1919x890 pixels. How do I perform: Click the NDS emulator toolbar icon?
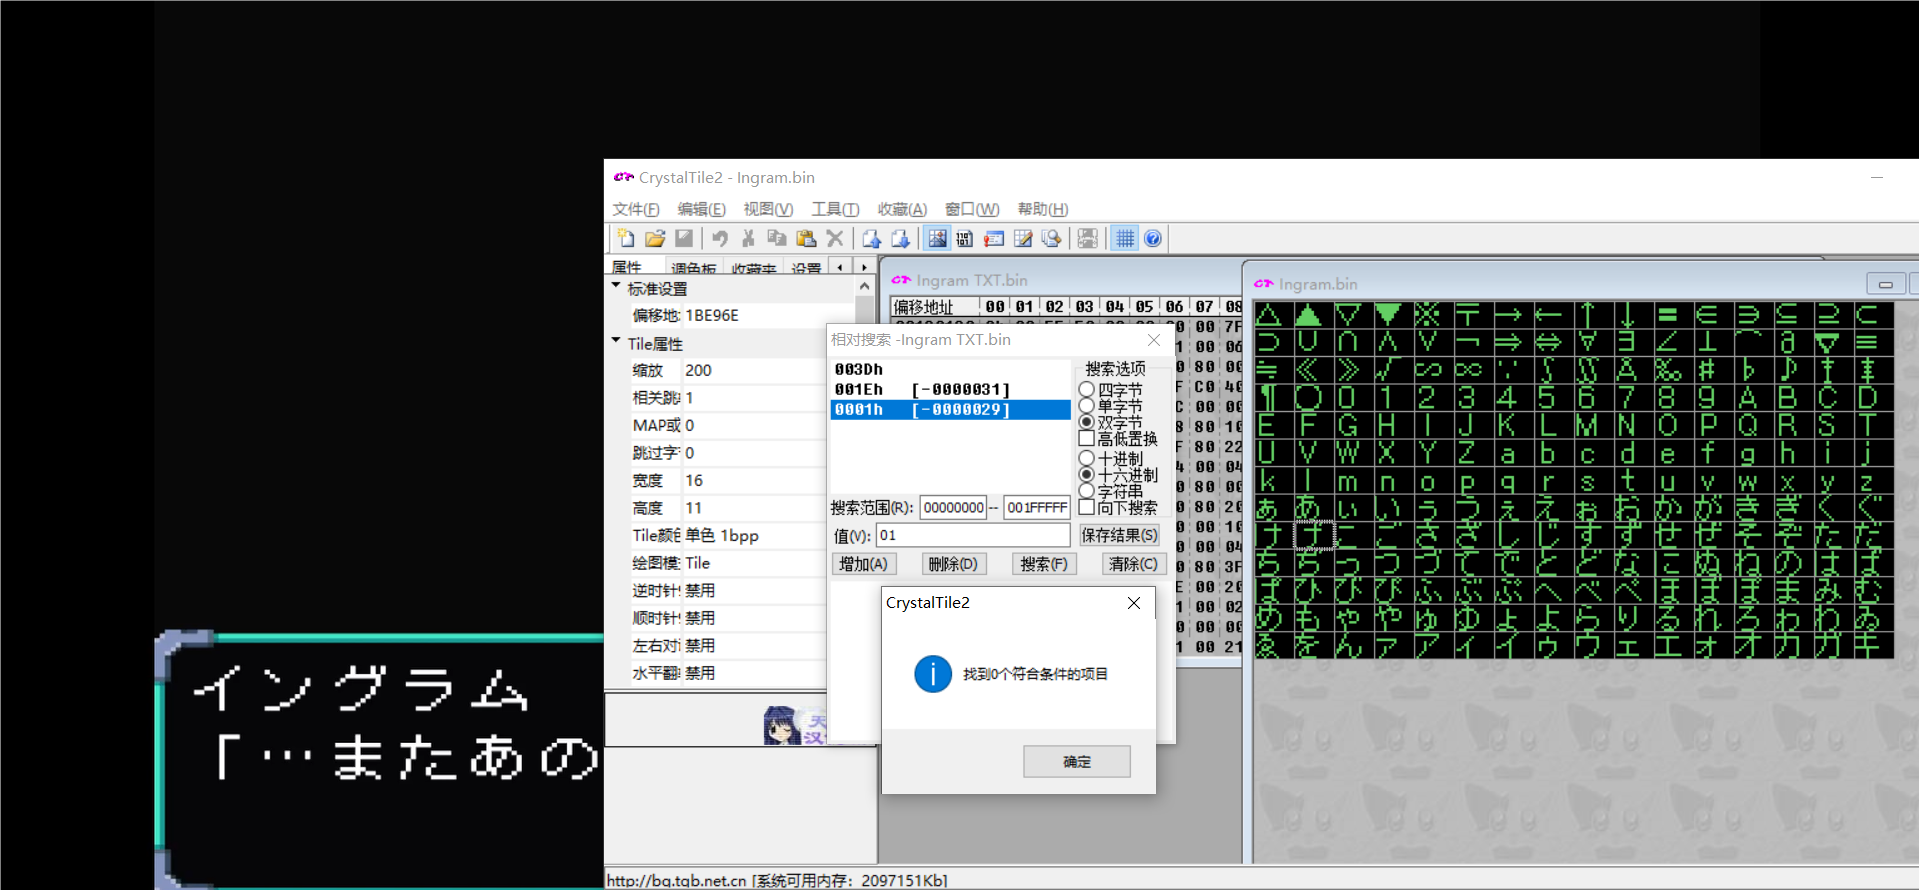tap(1088, 238)
